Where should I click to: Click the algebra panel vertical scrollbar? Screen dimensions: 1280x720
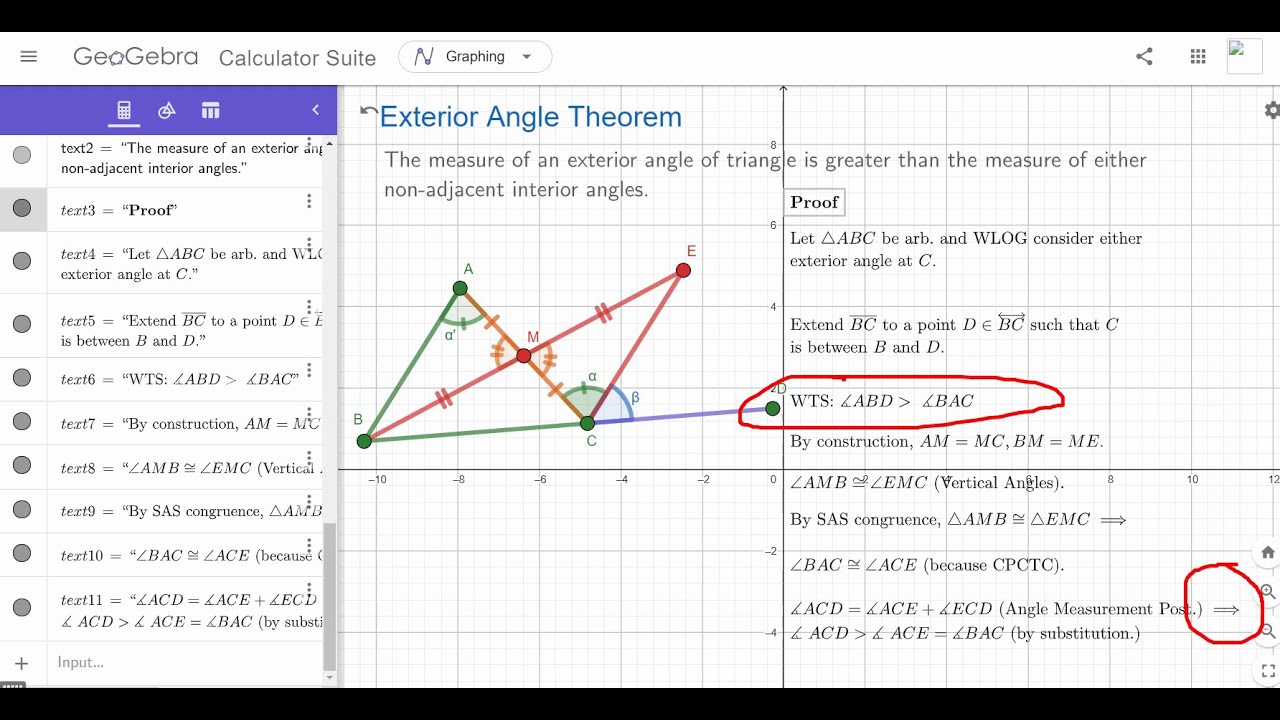pos(330,596)
